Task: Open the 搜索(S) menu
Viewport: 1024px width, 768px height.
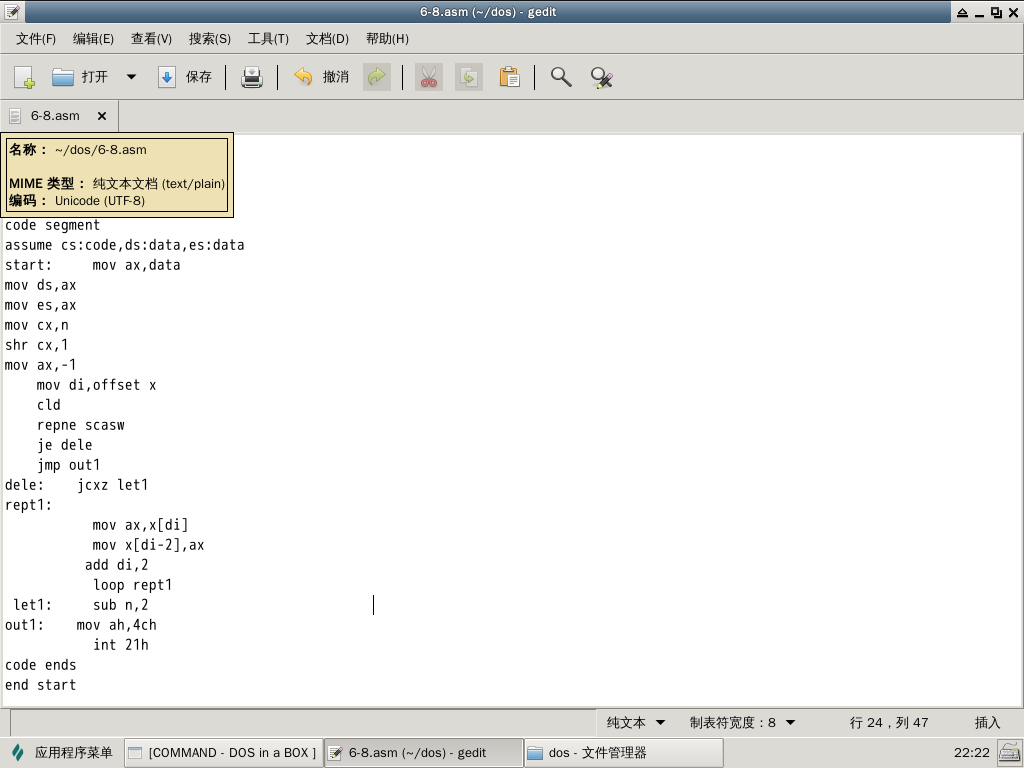Action: coord(210,38)
